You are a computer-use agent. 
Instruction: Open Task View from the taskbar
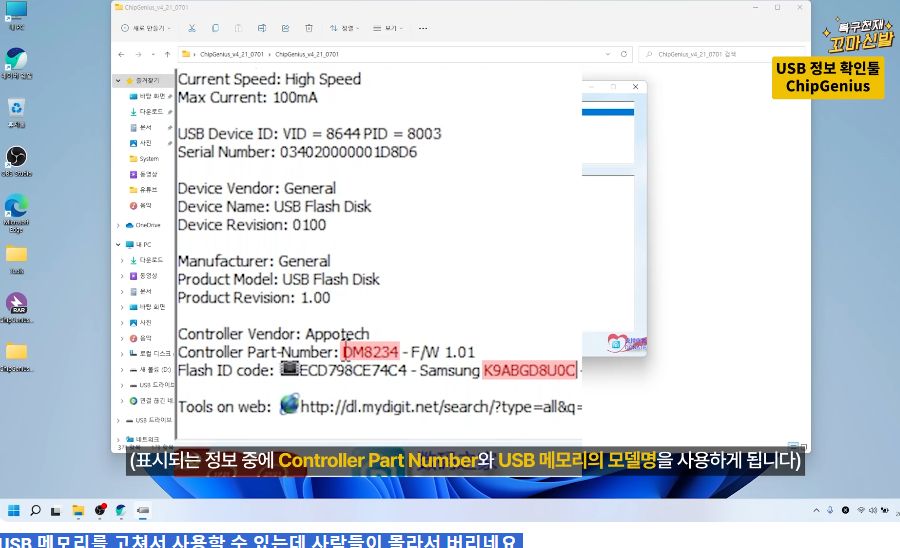pos(56,510)
